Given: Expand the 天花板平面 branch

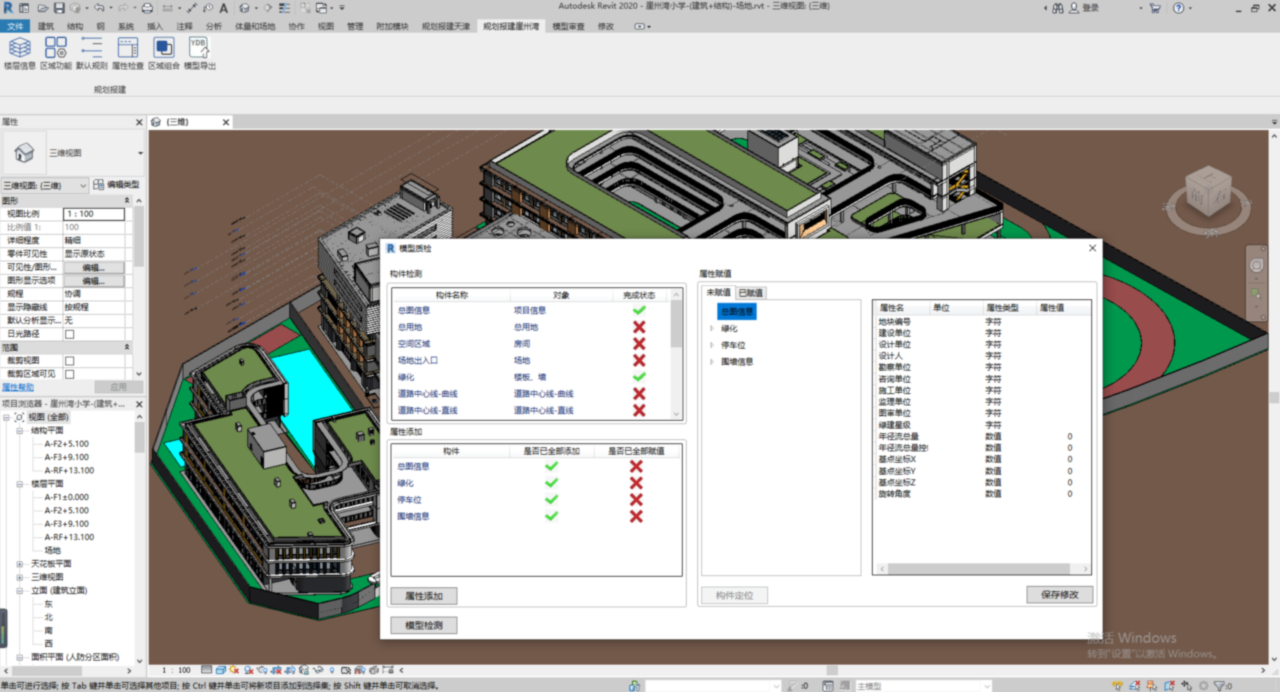Looking at the screenshot, I should coord(19,564).
